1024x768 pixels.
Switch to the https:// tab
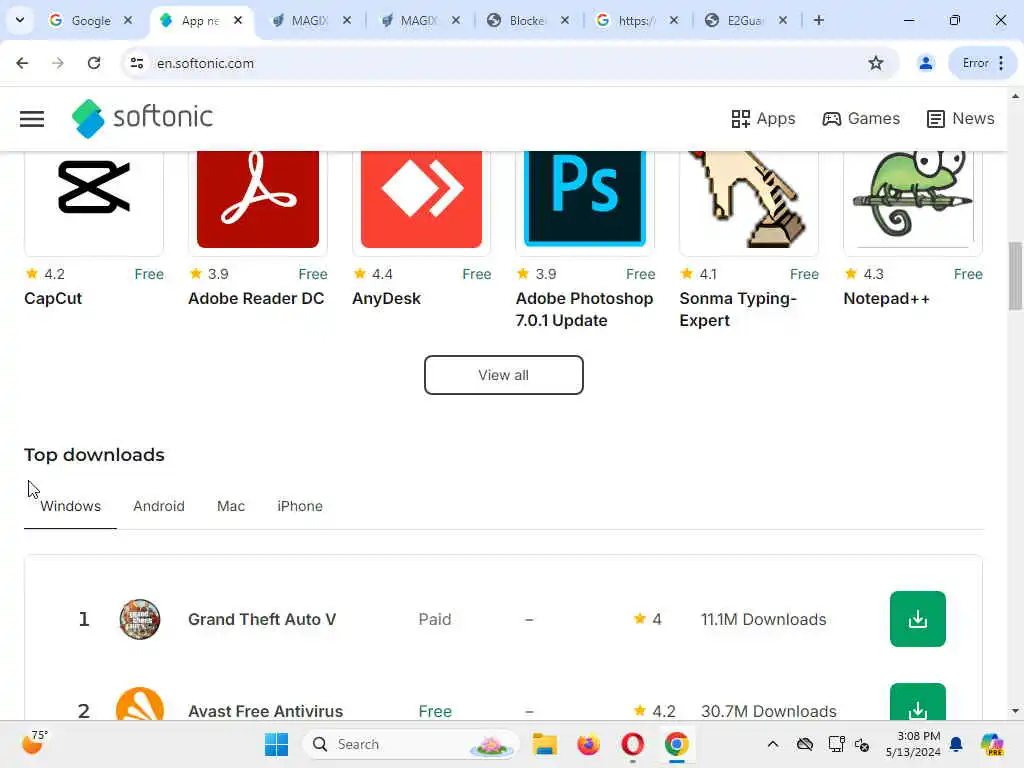(635, 21)
